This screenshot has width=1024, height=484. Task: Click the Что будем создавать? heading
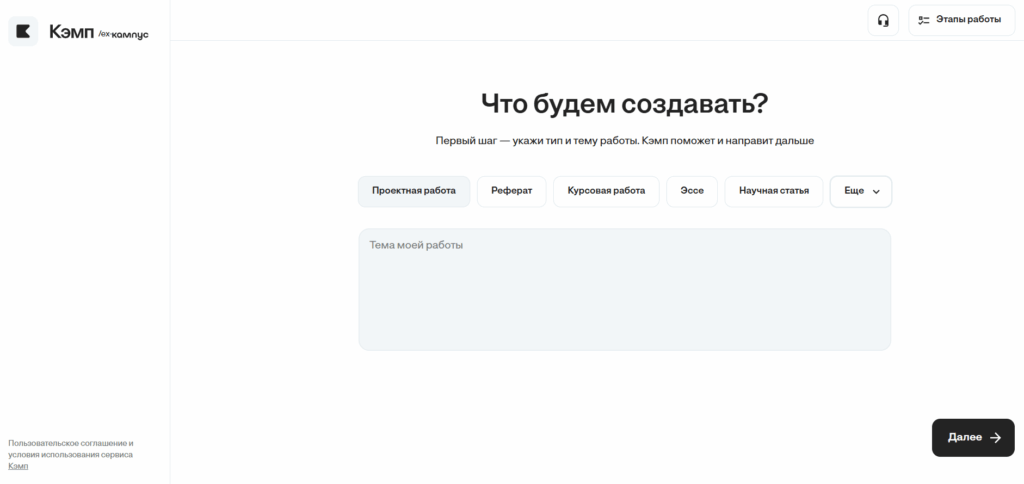pos(624,104)
